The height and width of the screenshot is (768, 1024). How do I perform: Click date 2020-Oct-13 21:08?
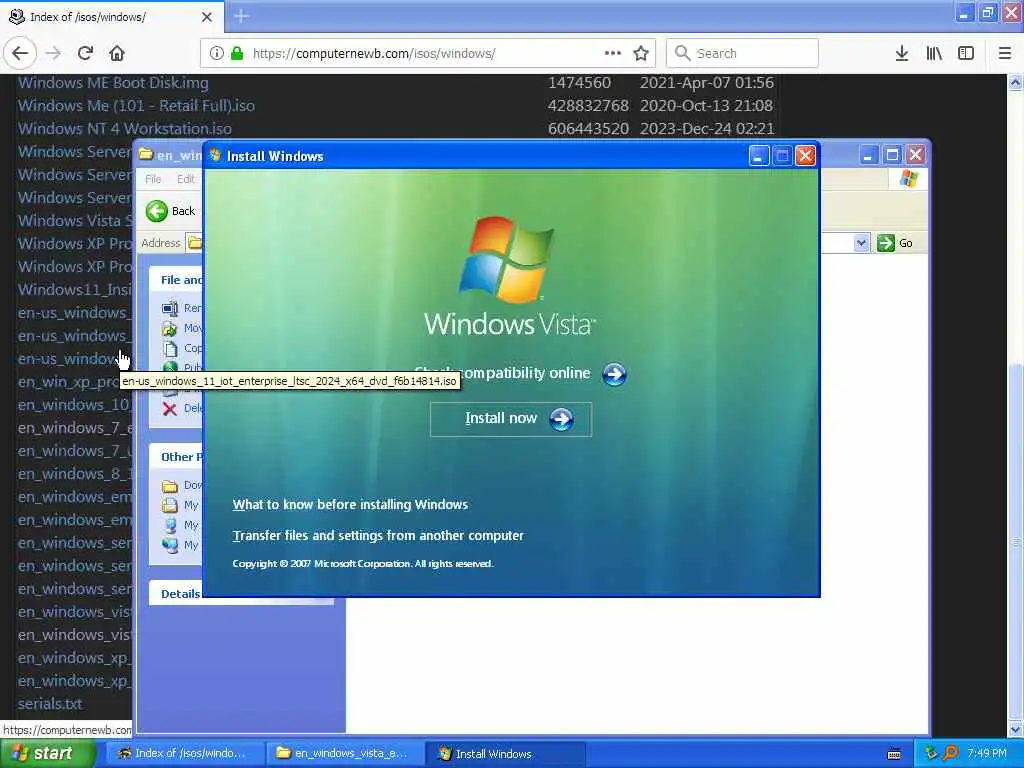pyautogui.click(x=707, y=106)
